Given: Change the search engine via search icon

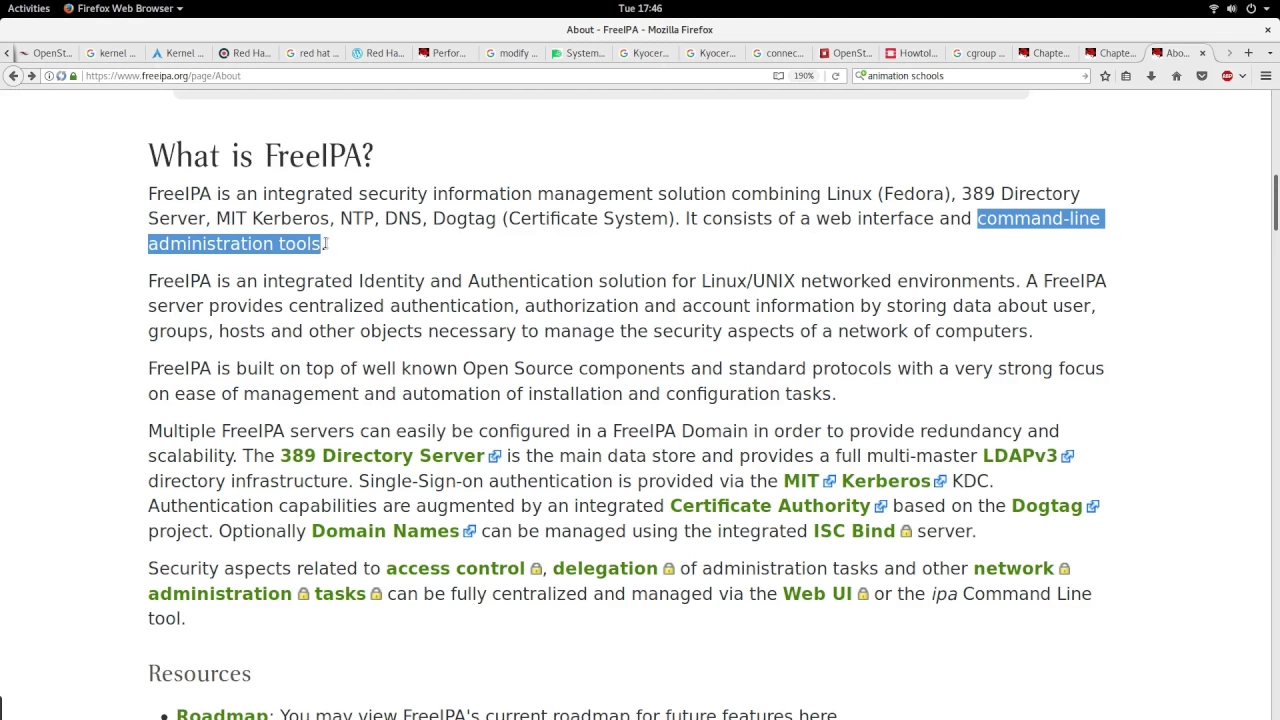Looking at the screenshot, I should [x=861, y=76].
